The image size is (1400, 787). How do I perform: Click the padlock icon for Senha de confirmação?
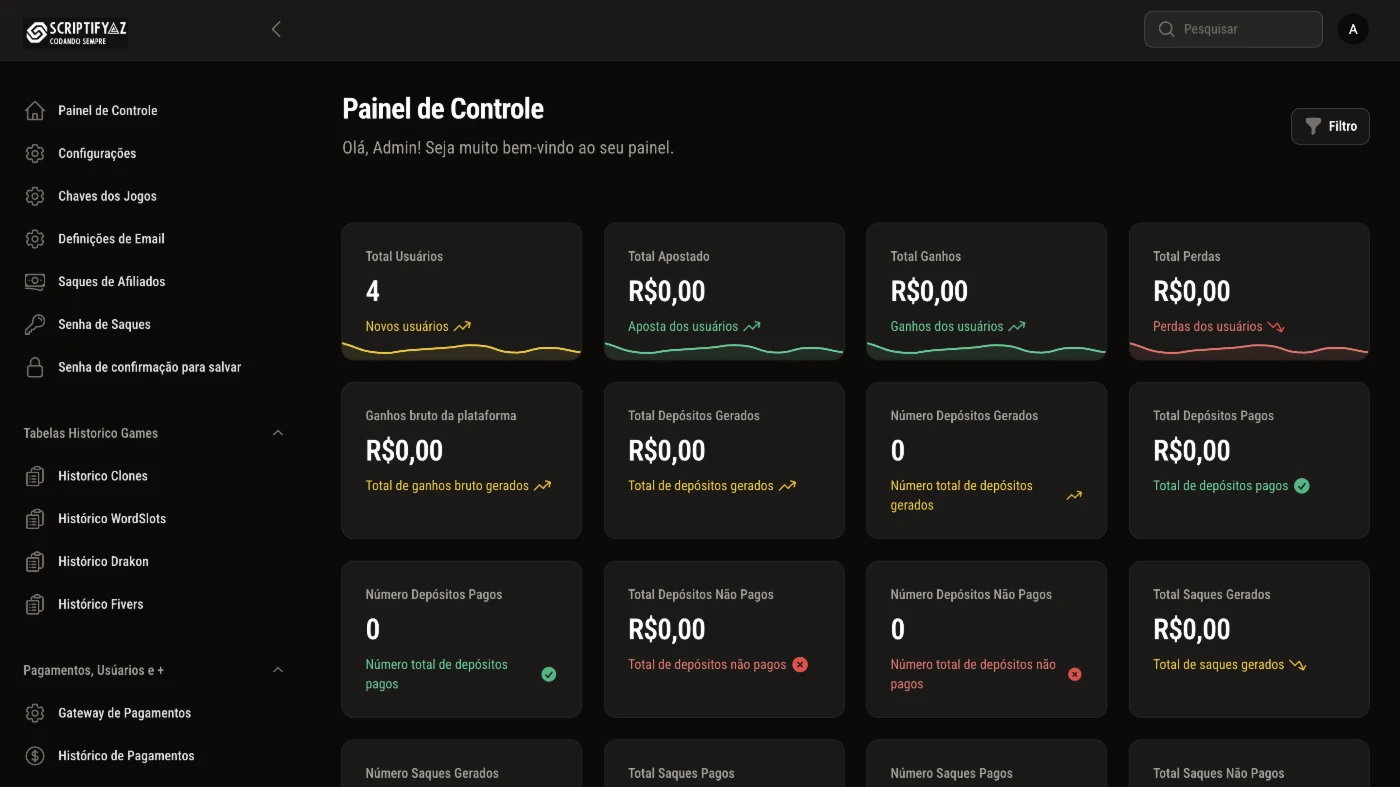coord(35,368)
